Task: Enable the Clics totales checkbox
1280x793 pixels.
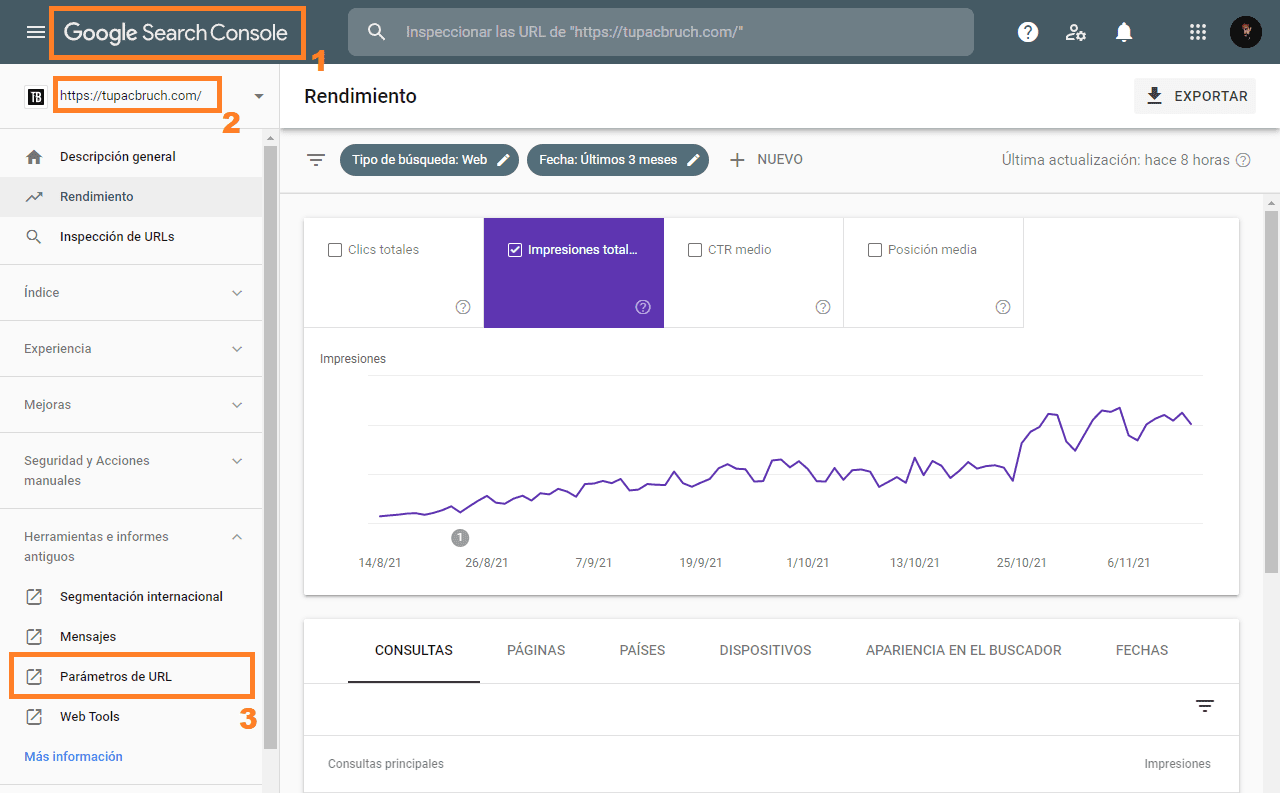Action: (x=335, y=250)
